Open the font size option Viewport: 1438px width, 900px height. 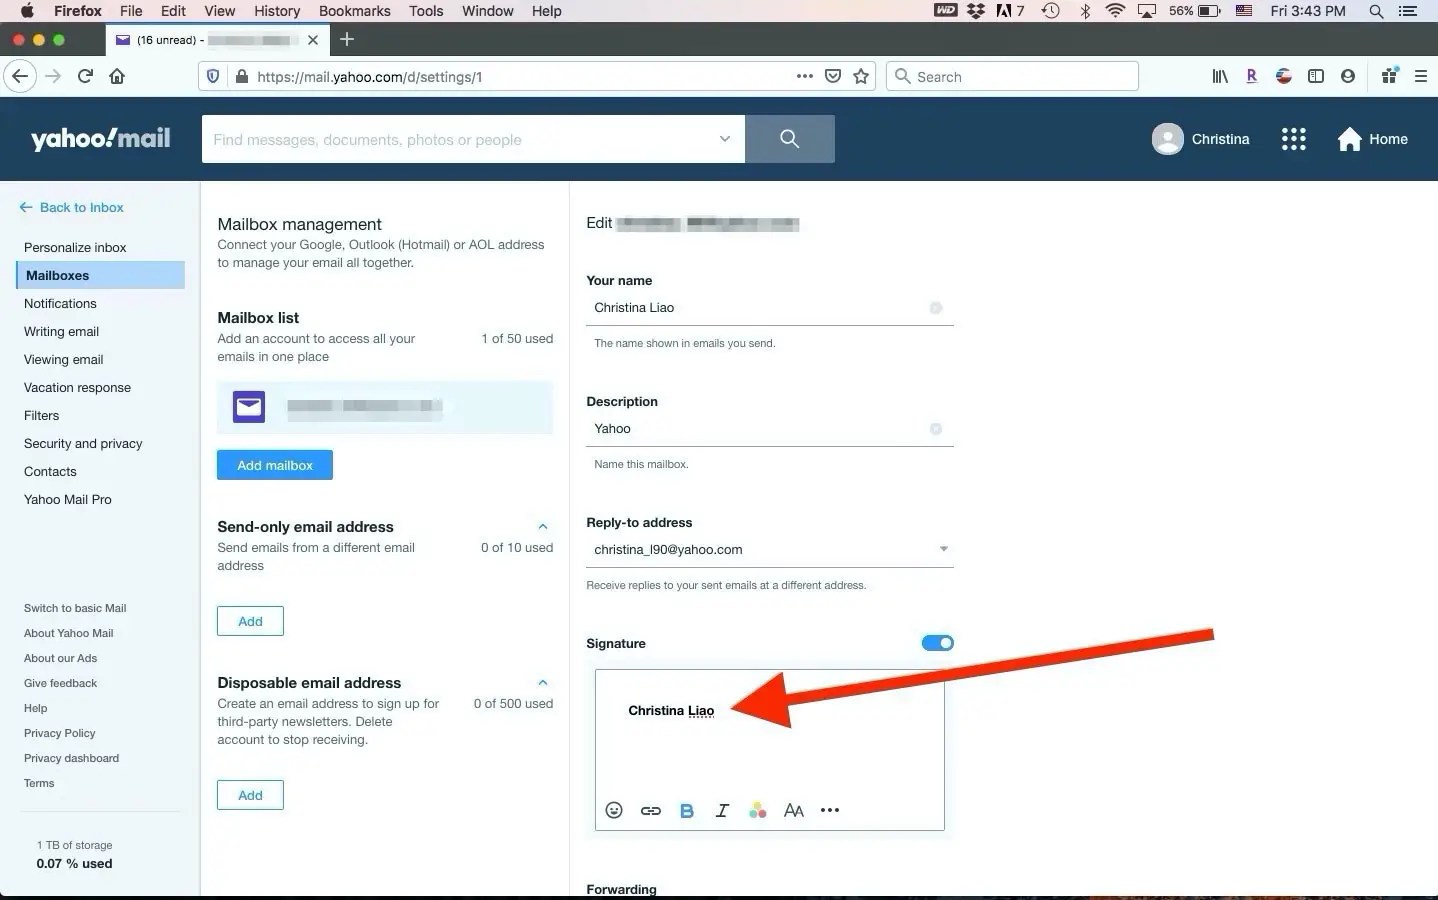794,811
